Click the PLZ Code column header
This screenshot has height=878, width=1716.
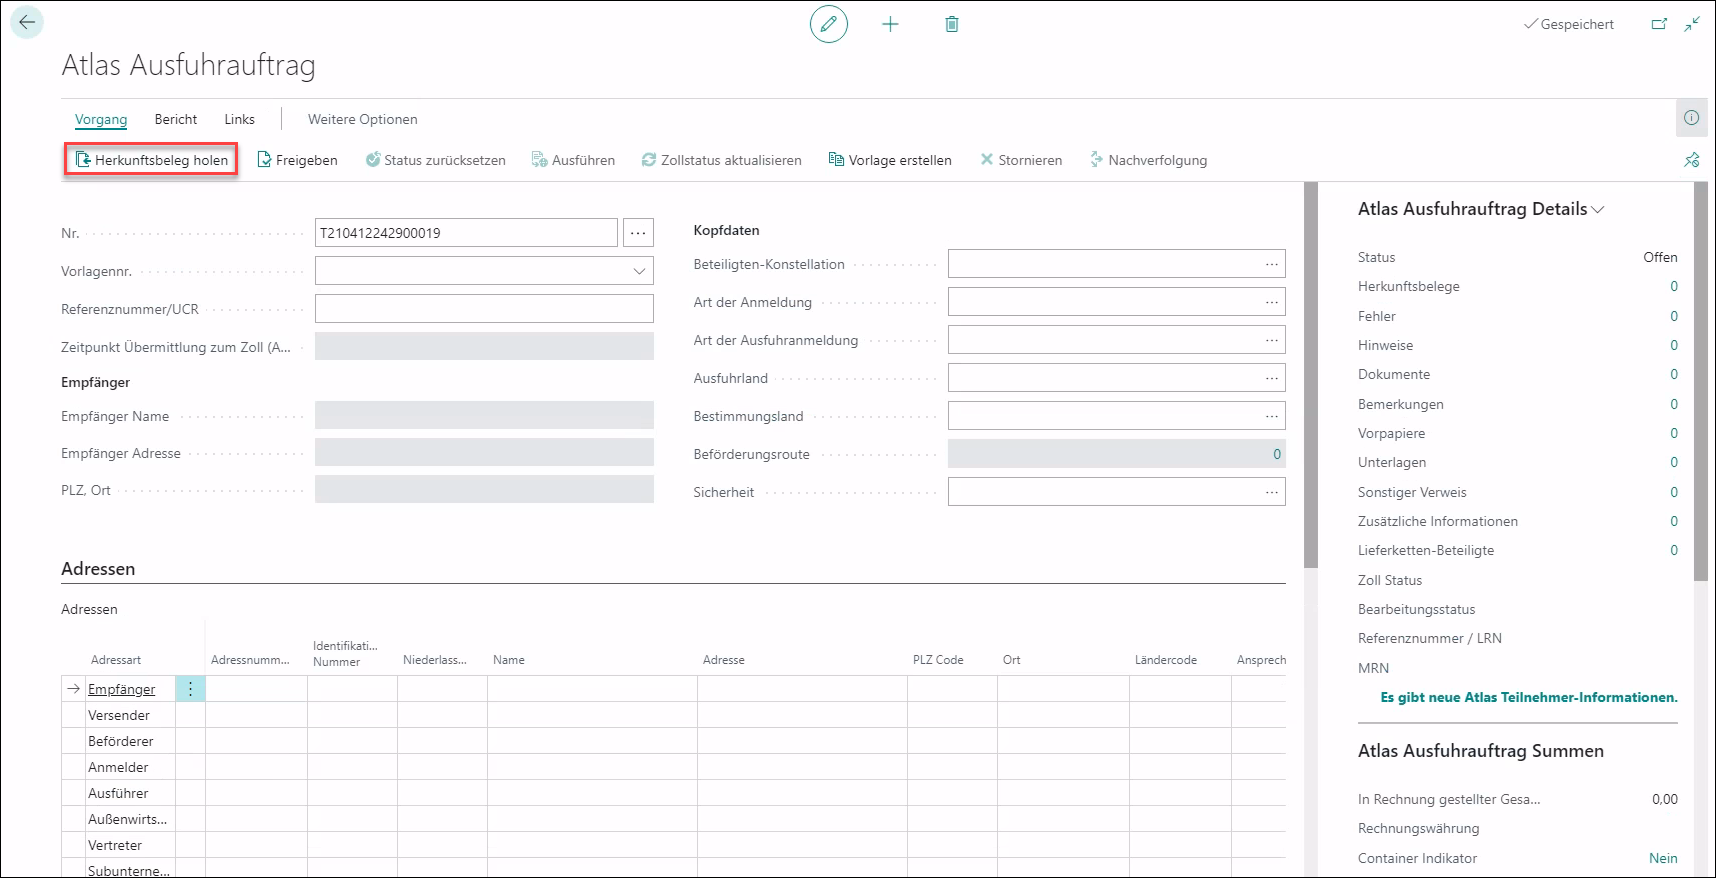pyautogui.click(x=938, y=660)
